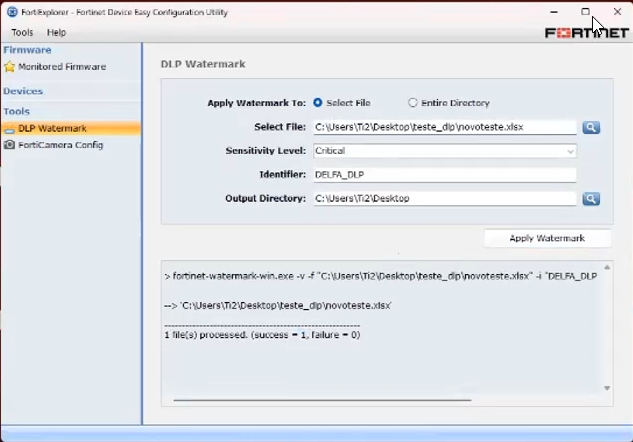633x442 pixels.
Task: Open the Sensitivity Level dropdown
Action: coord(445,151)
